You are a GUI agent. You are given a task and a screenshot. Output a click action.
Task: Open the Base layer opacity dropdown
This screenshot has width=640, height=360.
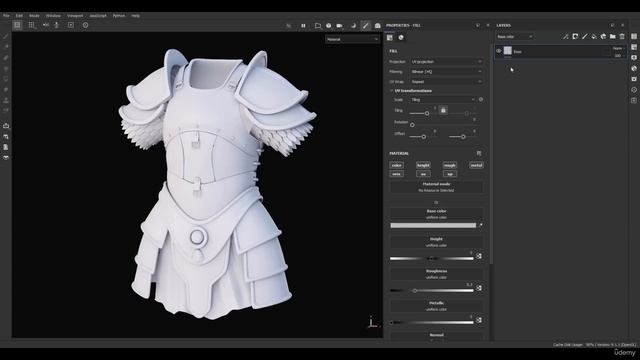(618, 55)
